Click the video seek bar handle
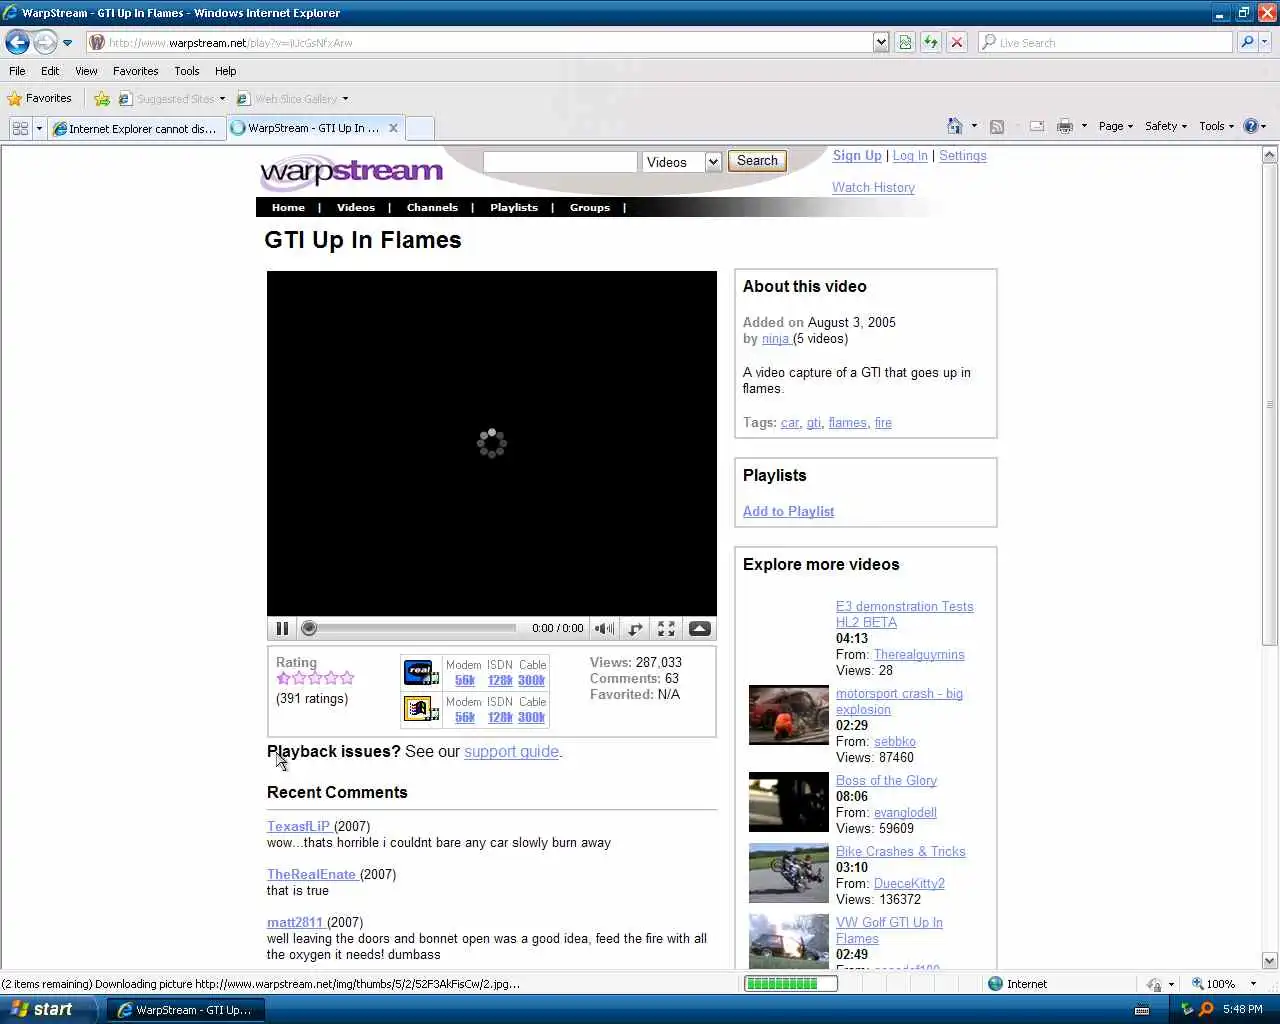Image resolution: width=1280 pixels, height=1024 pixels. 309,628
